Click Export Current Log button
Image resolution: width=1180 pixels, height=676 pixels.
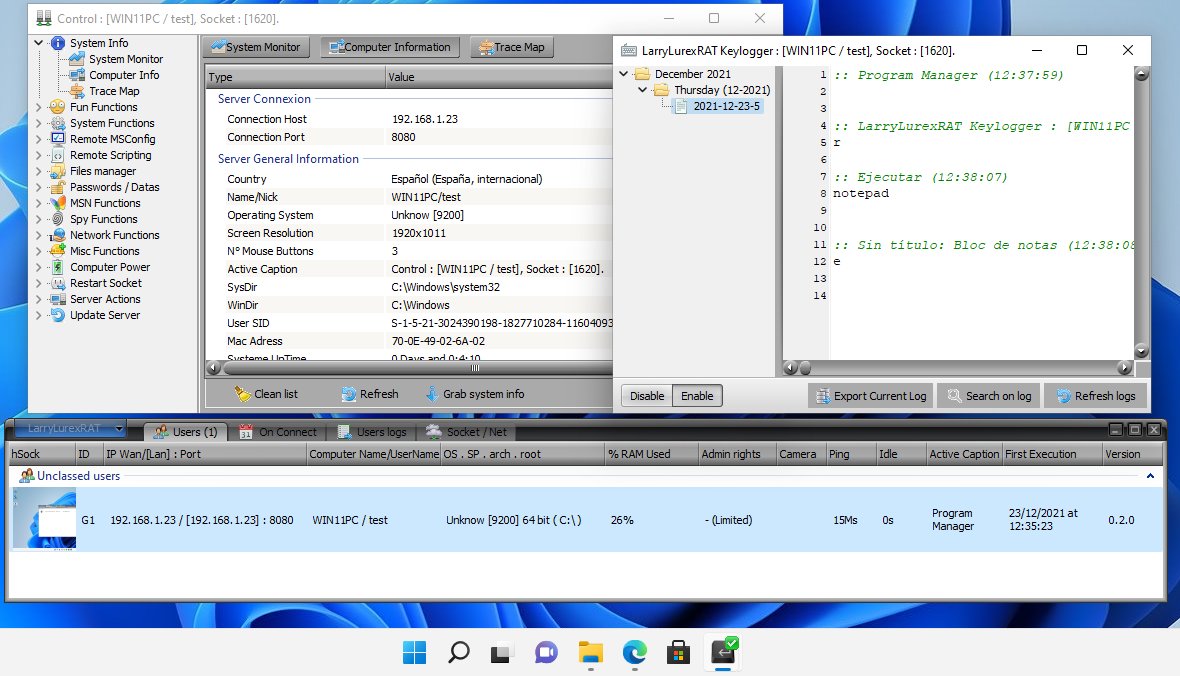click(x=871, y=396)
